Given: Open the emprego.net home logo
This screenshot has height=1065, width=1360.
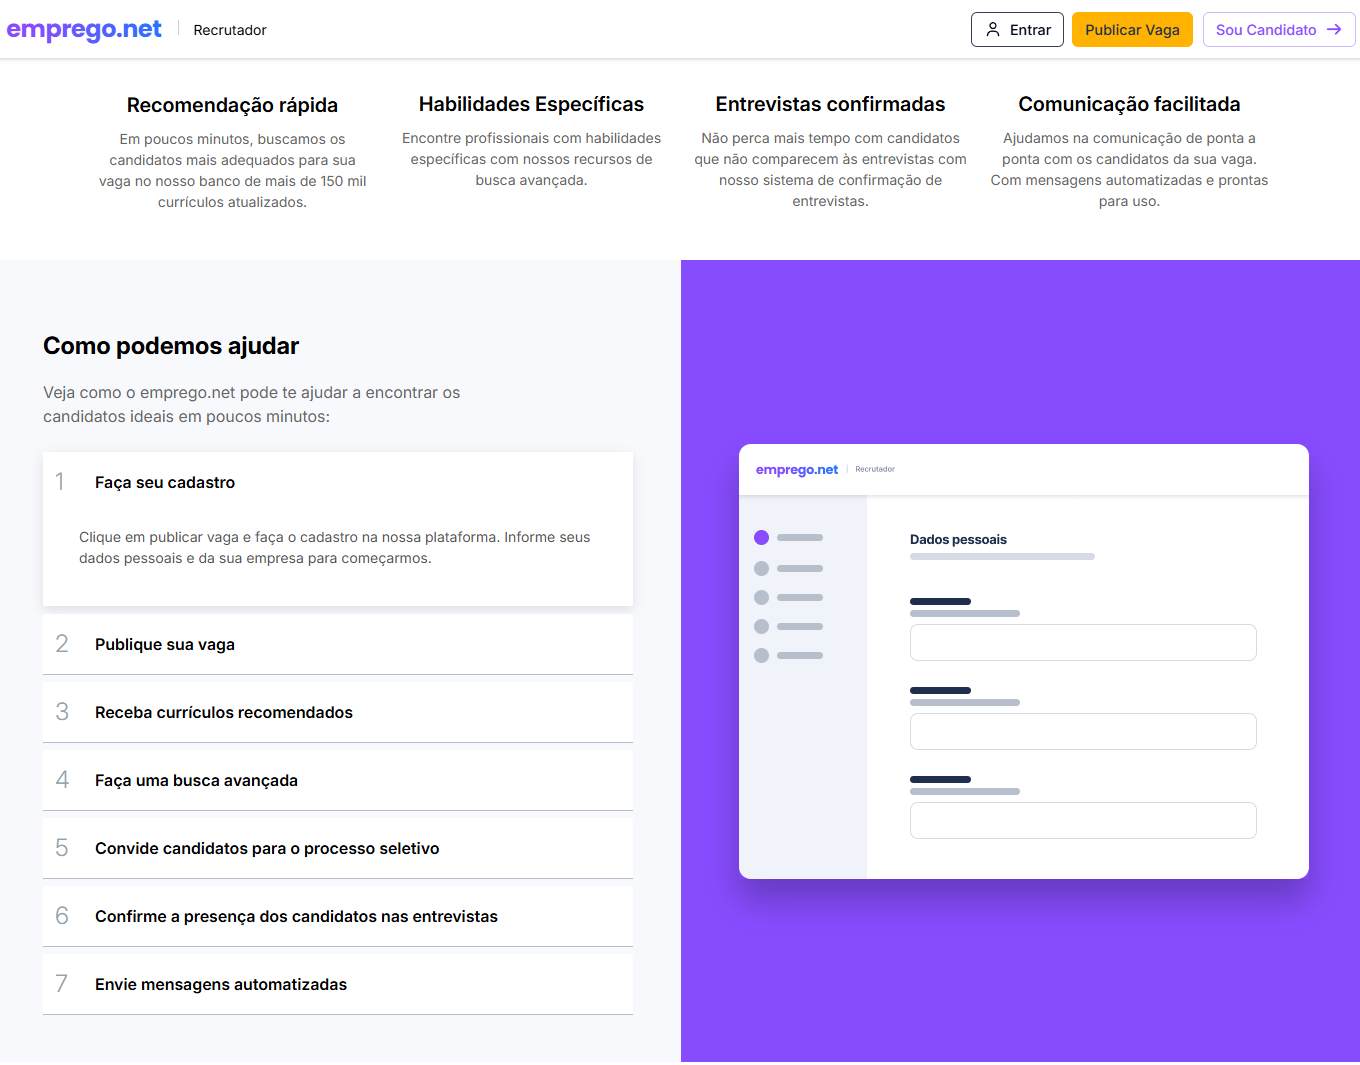Looking at the screenshot, I should click(84, 30).
